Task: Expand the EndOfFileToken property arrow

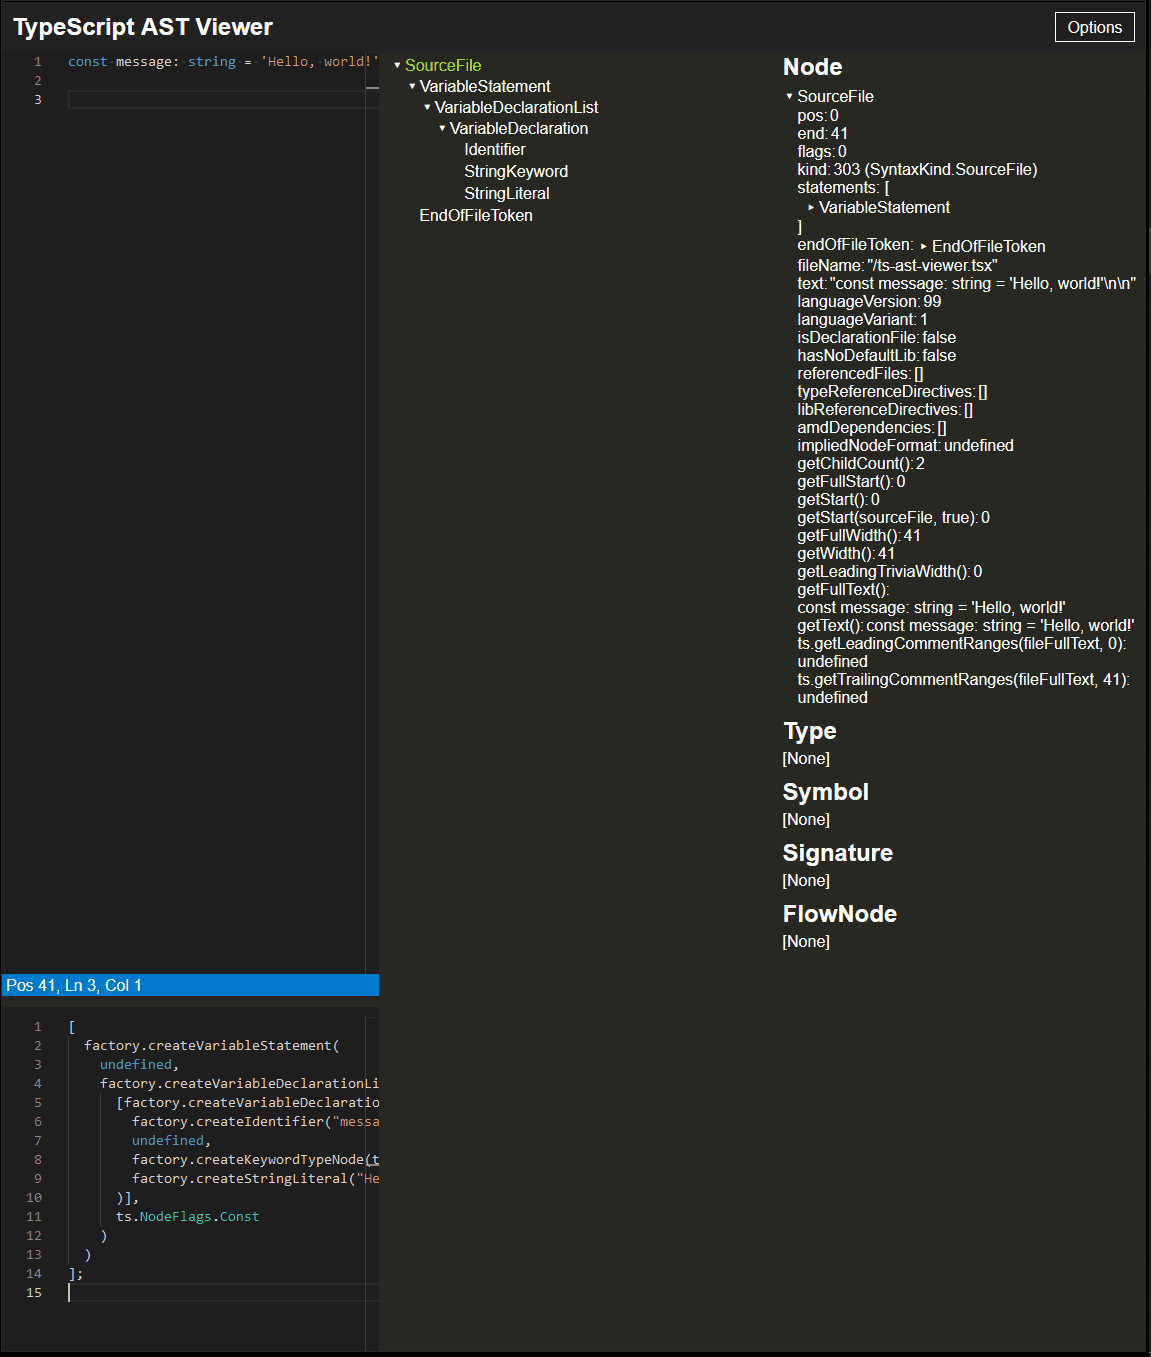Action: point(923,247)
